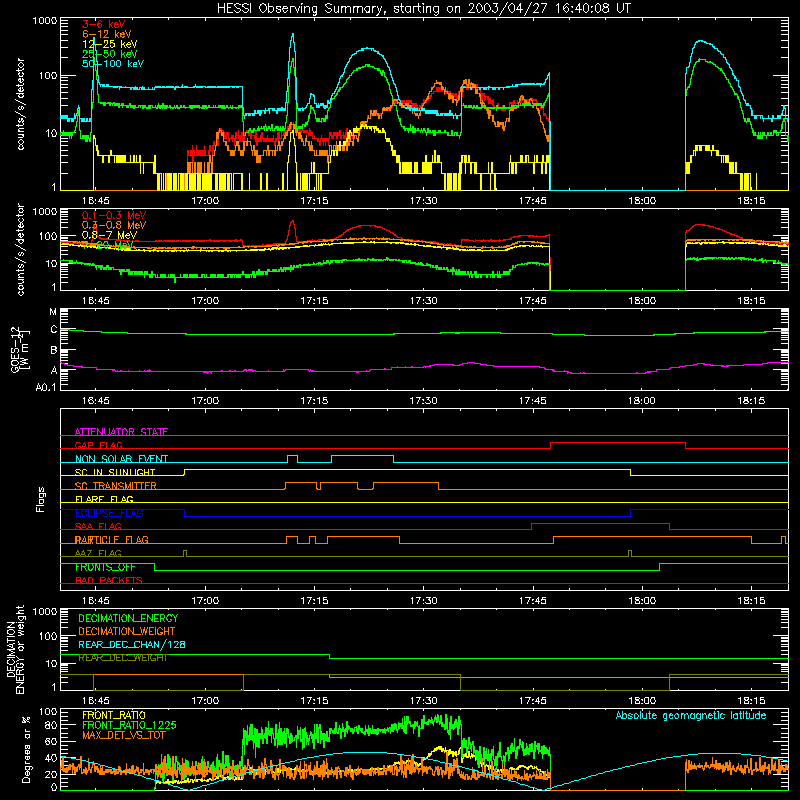Click the SC_IN_SUNLIGHT flag label
The width and height of the screenshot is (800, 800).
(115, 472)
